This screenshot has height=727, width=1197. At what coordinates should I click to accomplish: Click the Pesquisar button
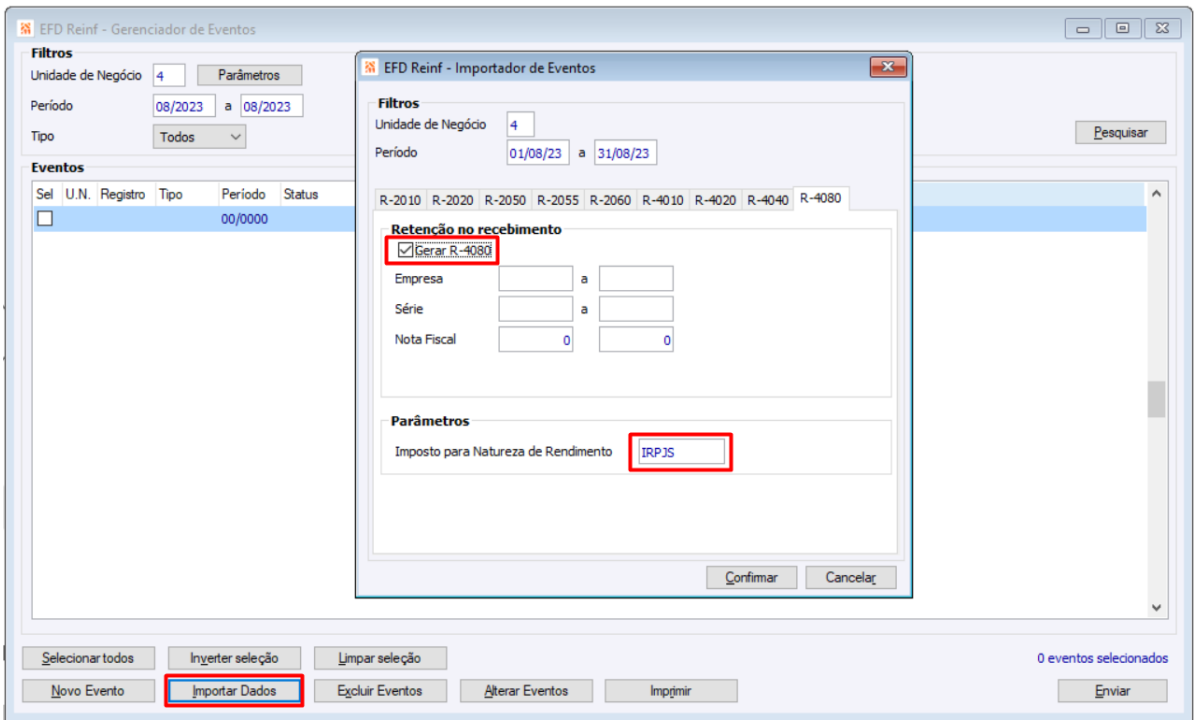tap(1121, 132)
